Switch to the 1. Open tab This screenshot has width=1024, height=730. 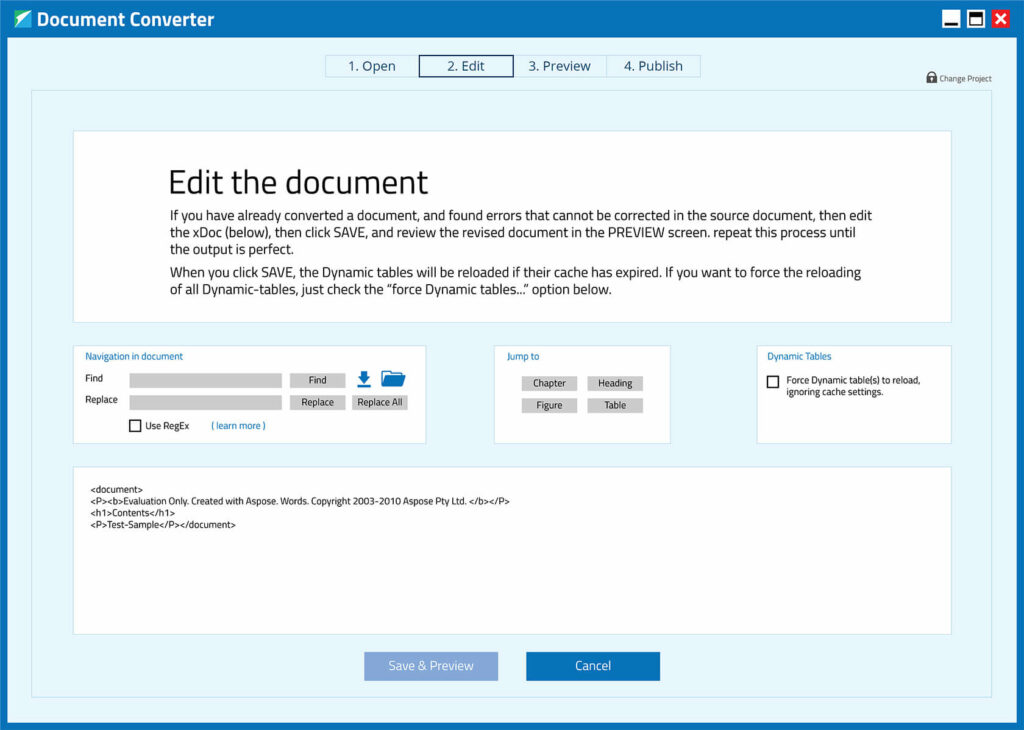[371, 66]
